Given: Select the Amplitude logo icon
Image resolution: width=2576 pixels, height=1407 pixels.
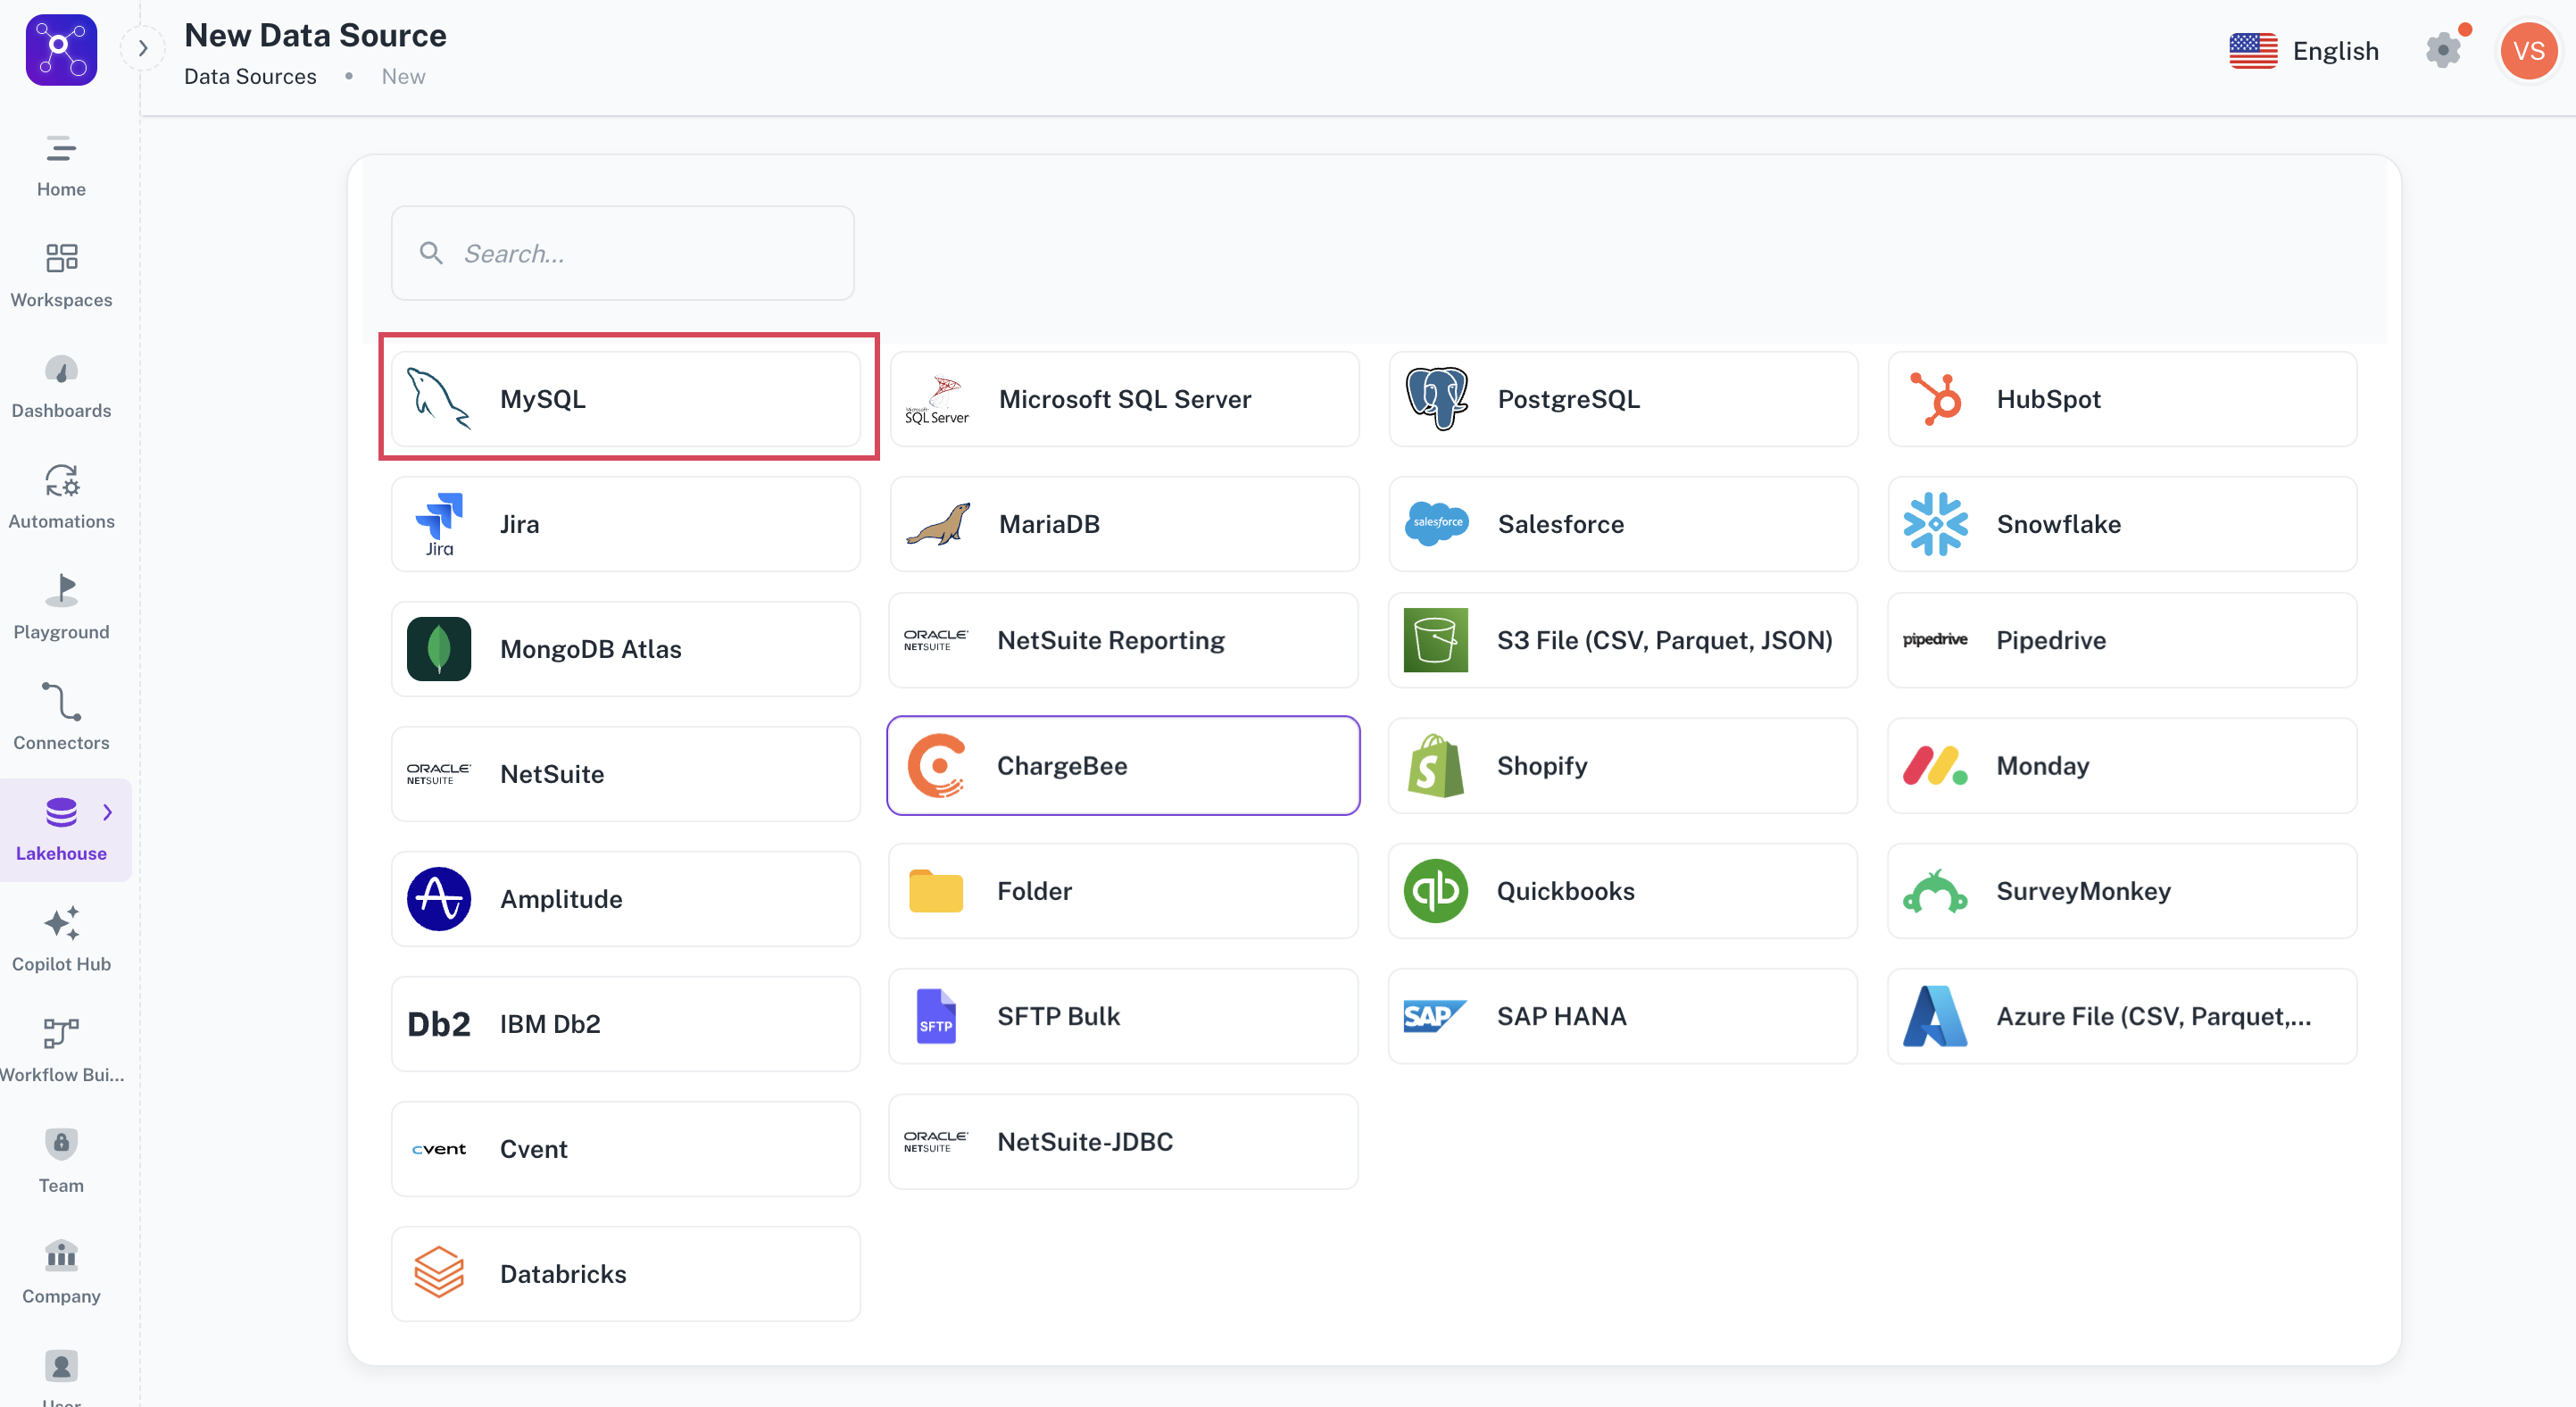Looking at the screenshot, I should [x=439, y=898].
